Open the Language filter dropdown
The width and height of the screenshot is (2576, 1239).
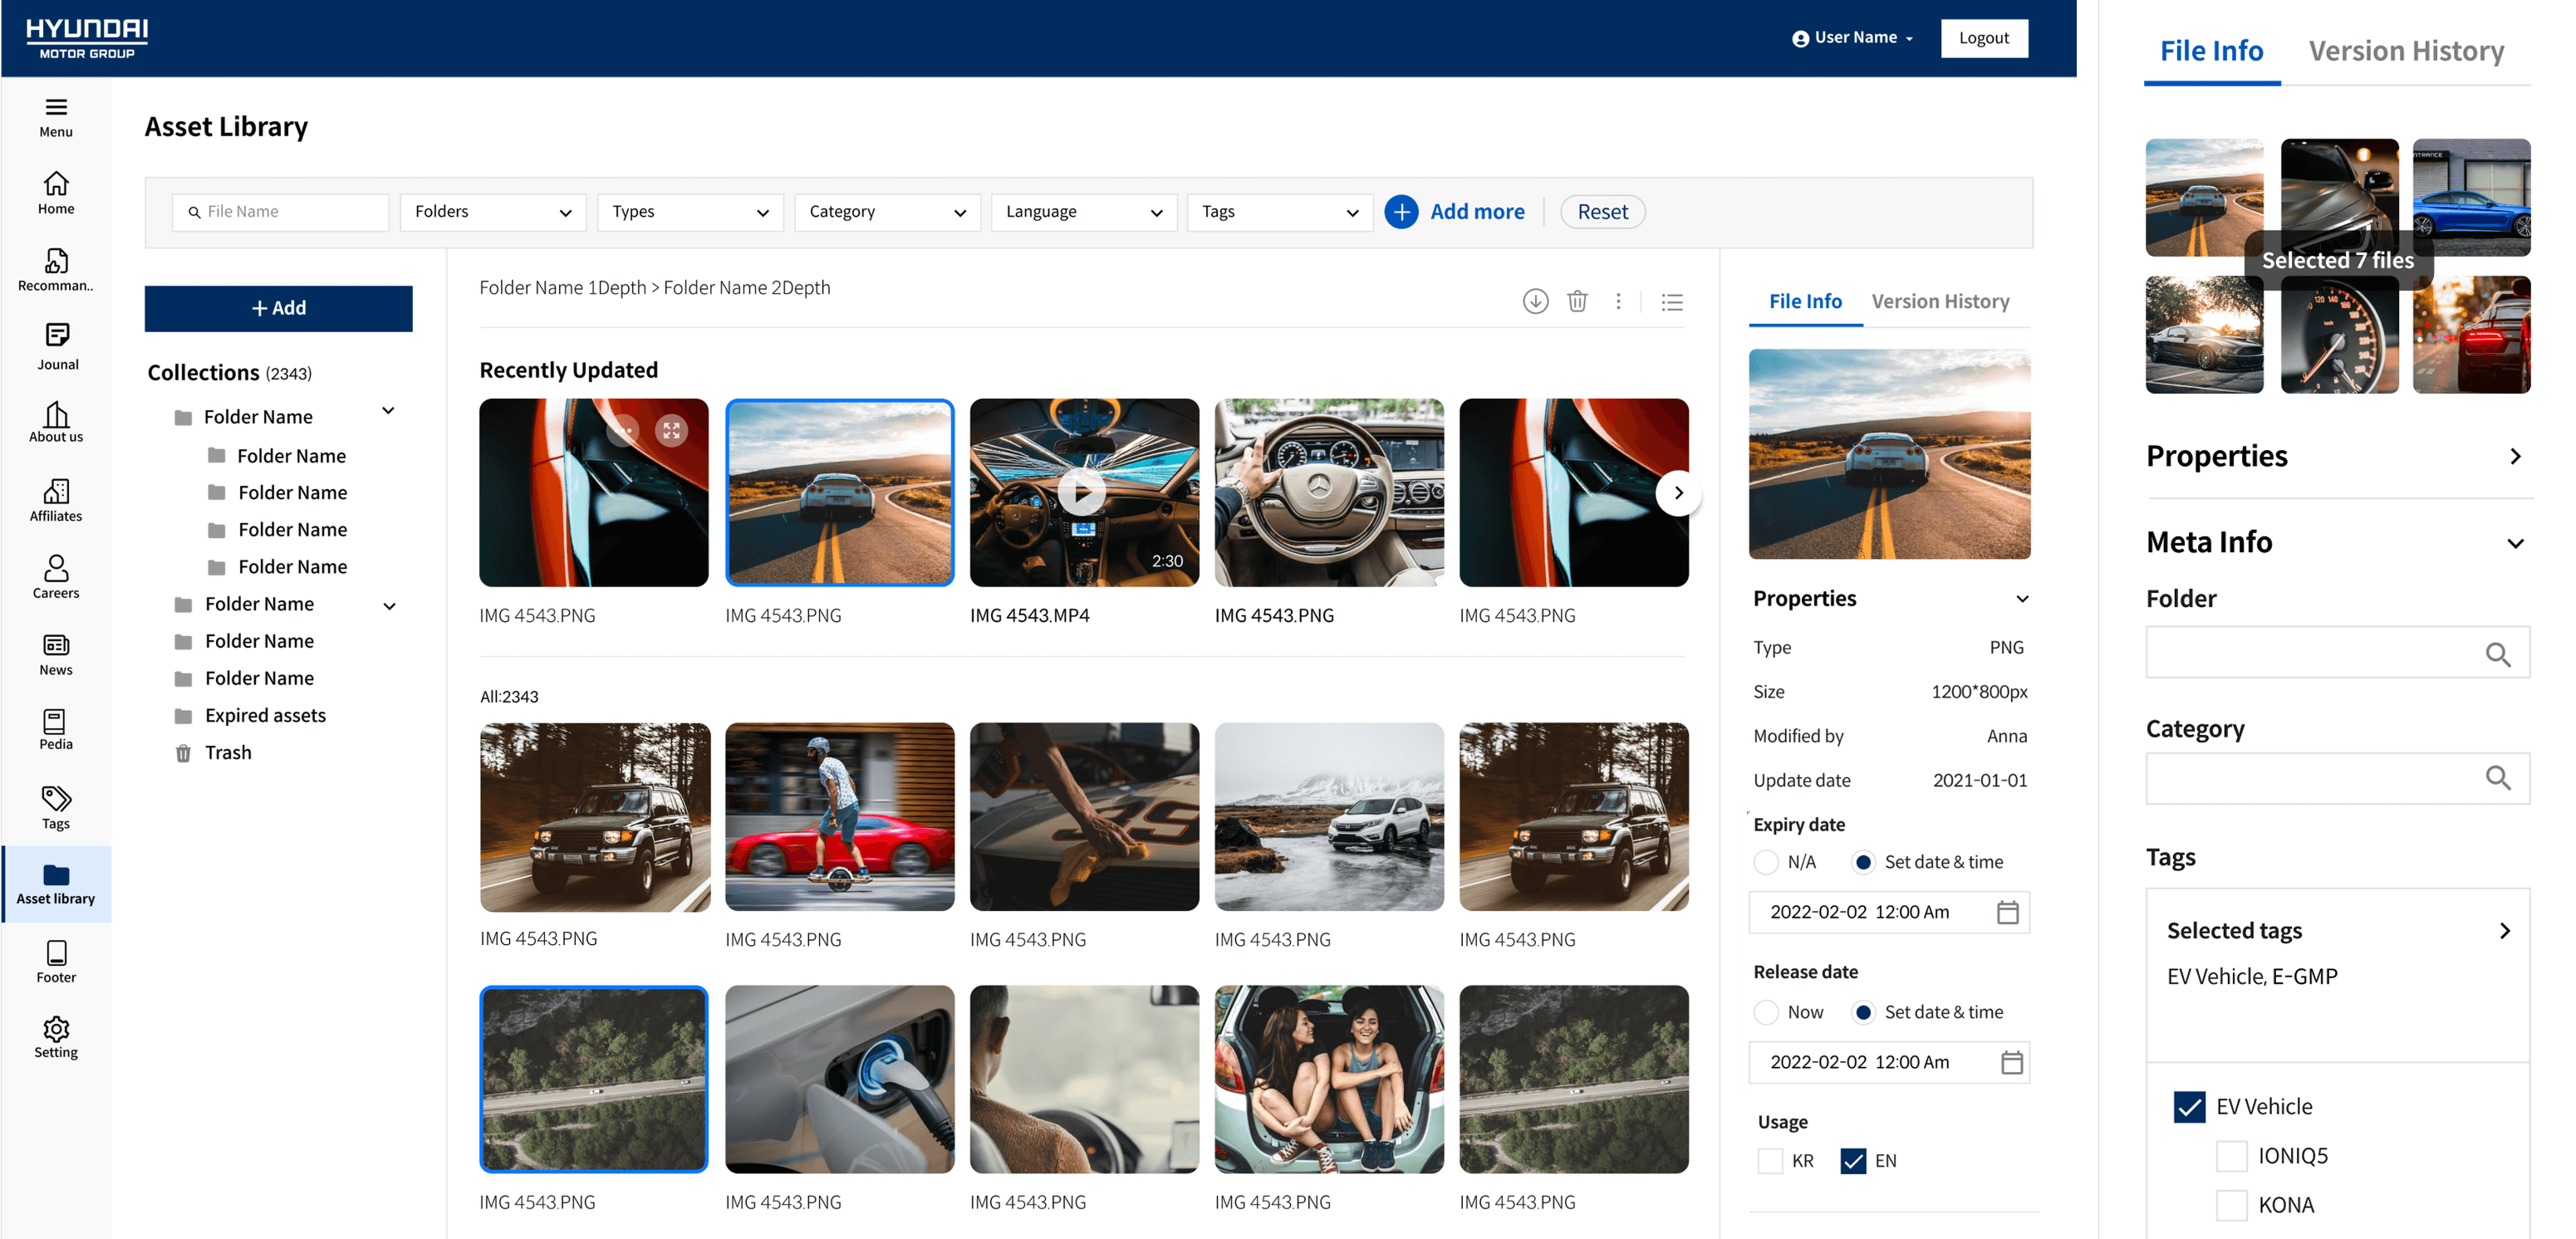[1083, 212]
